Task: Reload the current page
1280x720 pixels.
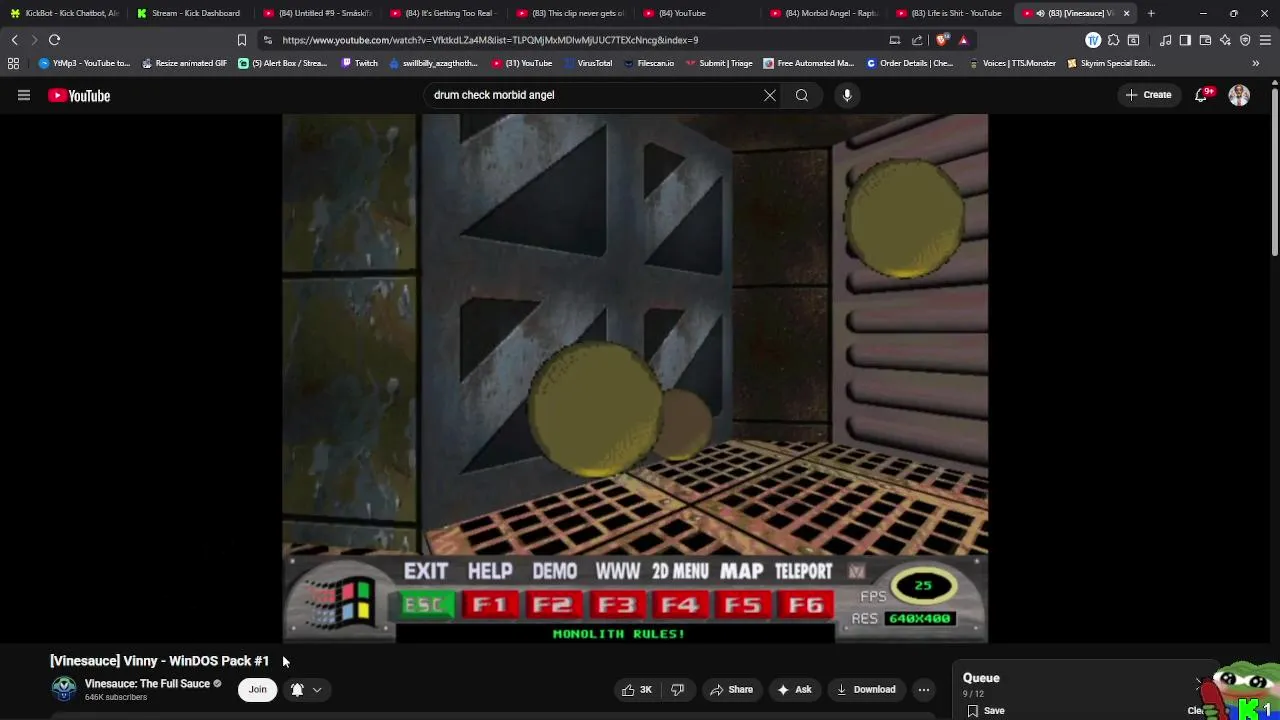Action: pyautogui.click(x=54, y=40)
